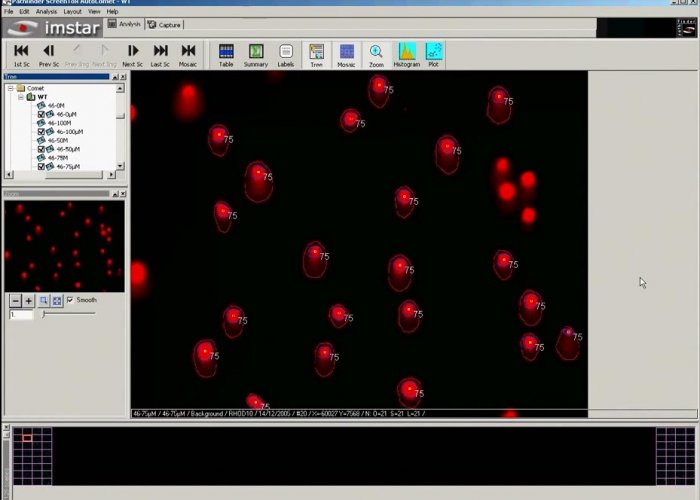Click the overview thumbnail image
This screenshot has height=500, width=700.
coord(64,246)
